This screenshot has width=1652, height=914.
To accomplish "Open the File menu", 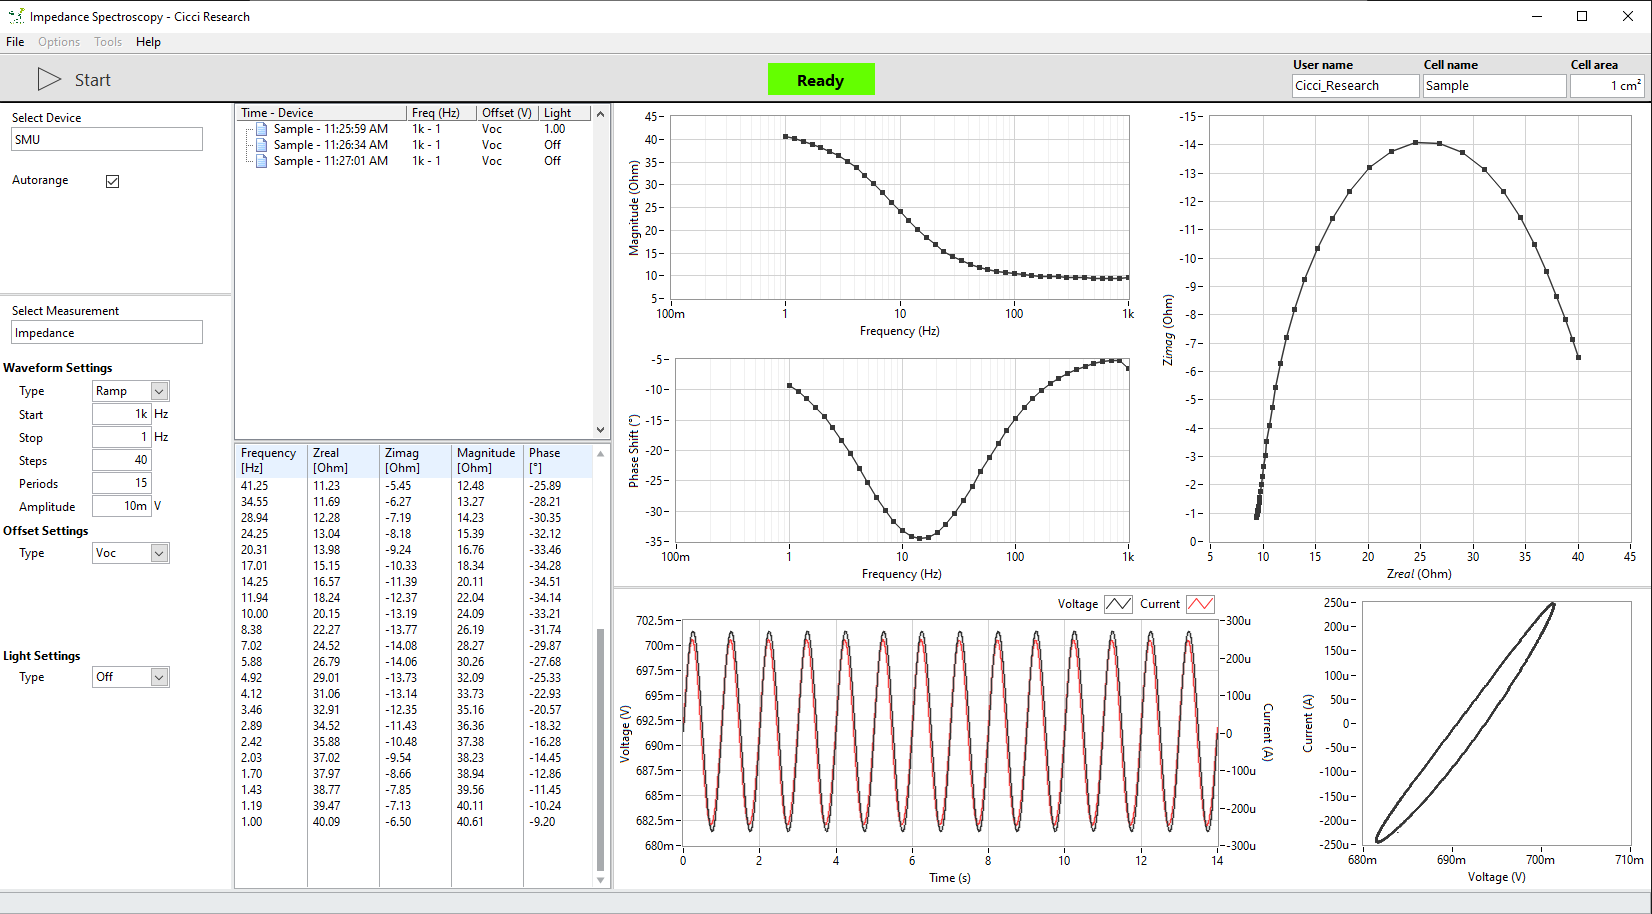I will coord(15,42).
